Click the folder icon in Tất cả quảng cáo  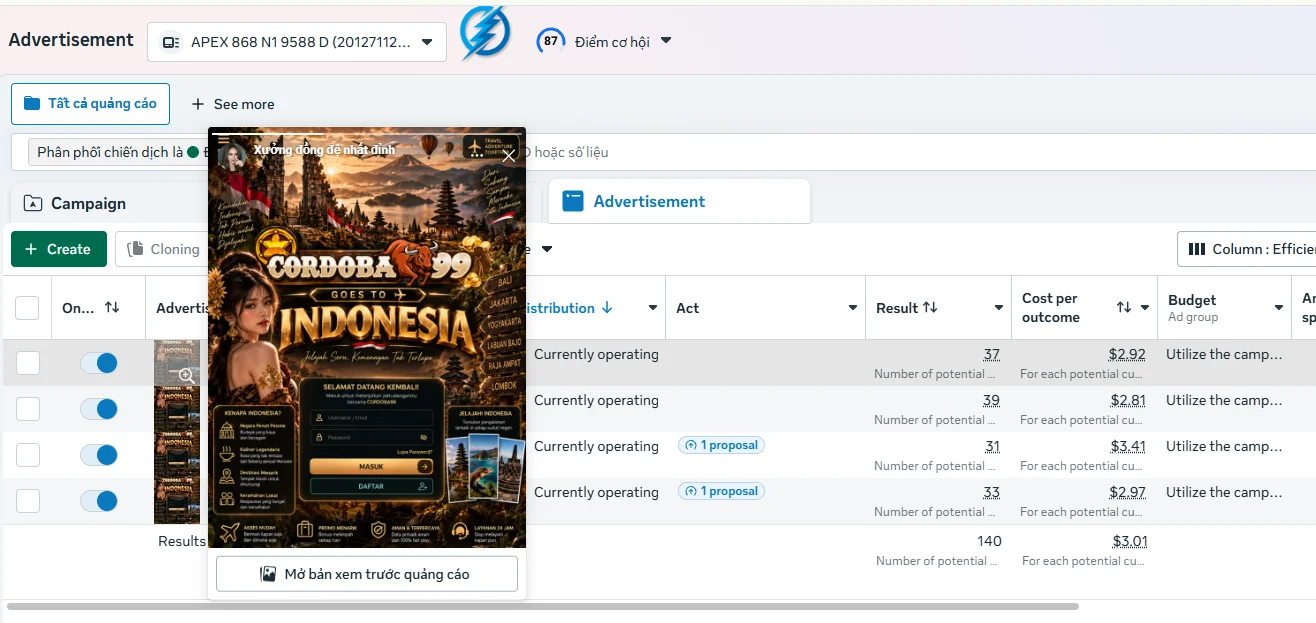click(x=32, y=104)
